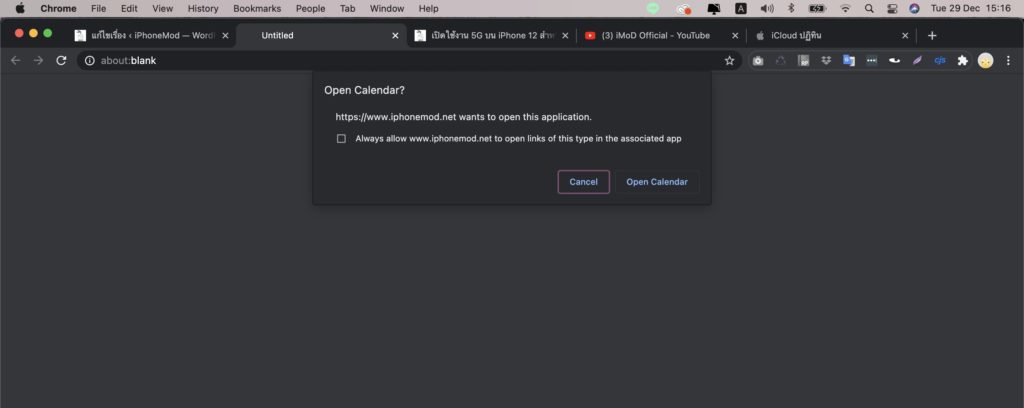Image resolution: width=1024 pixels, height=408 pixels.
Task: Click the bookmark star icon
Action: tap(730, 60)
